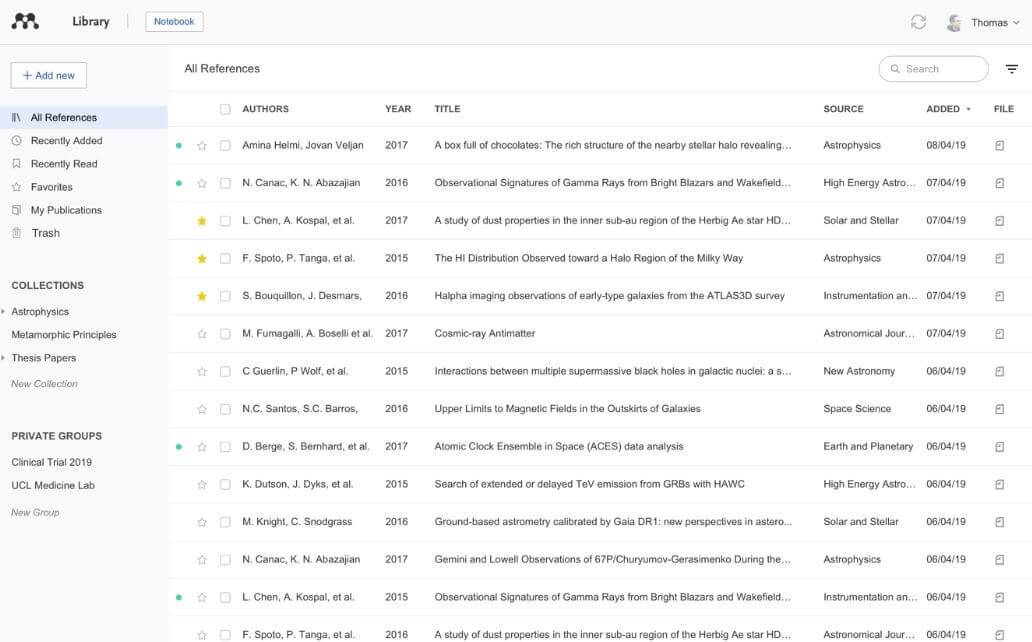Tick the select-all checkbox in header
This screenshot has width=1032, height=642.
point(225,109)
